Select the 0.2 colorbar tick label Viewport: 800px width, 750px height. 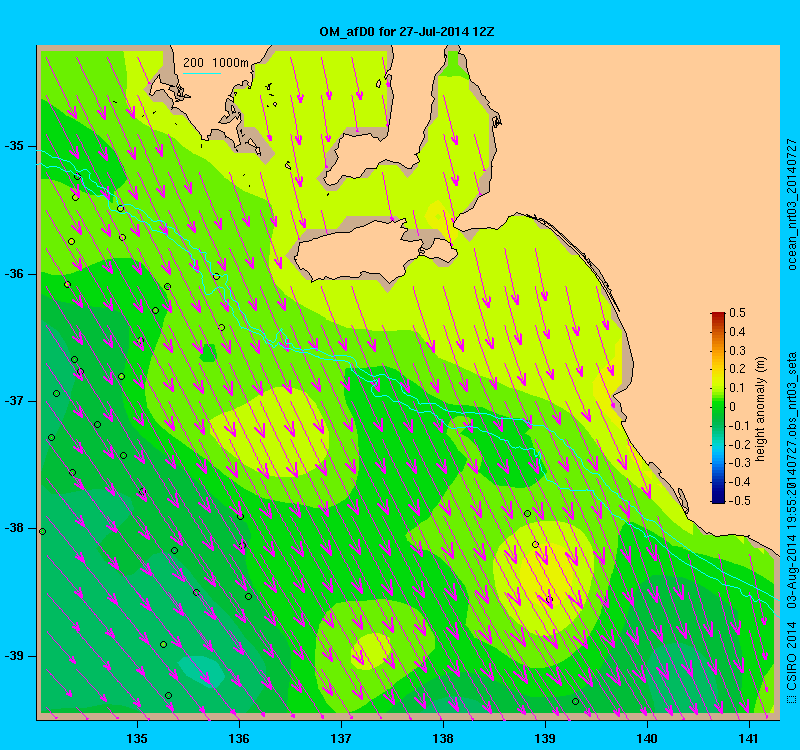point(737,369)
